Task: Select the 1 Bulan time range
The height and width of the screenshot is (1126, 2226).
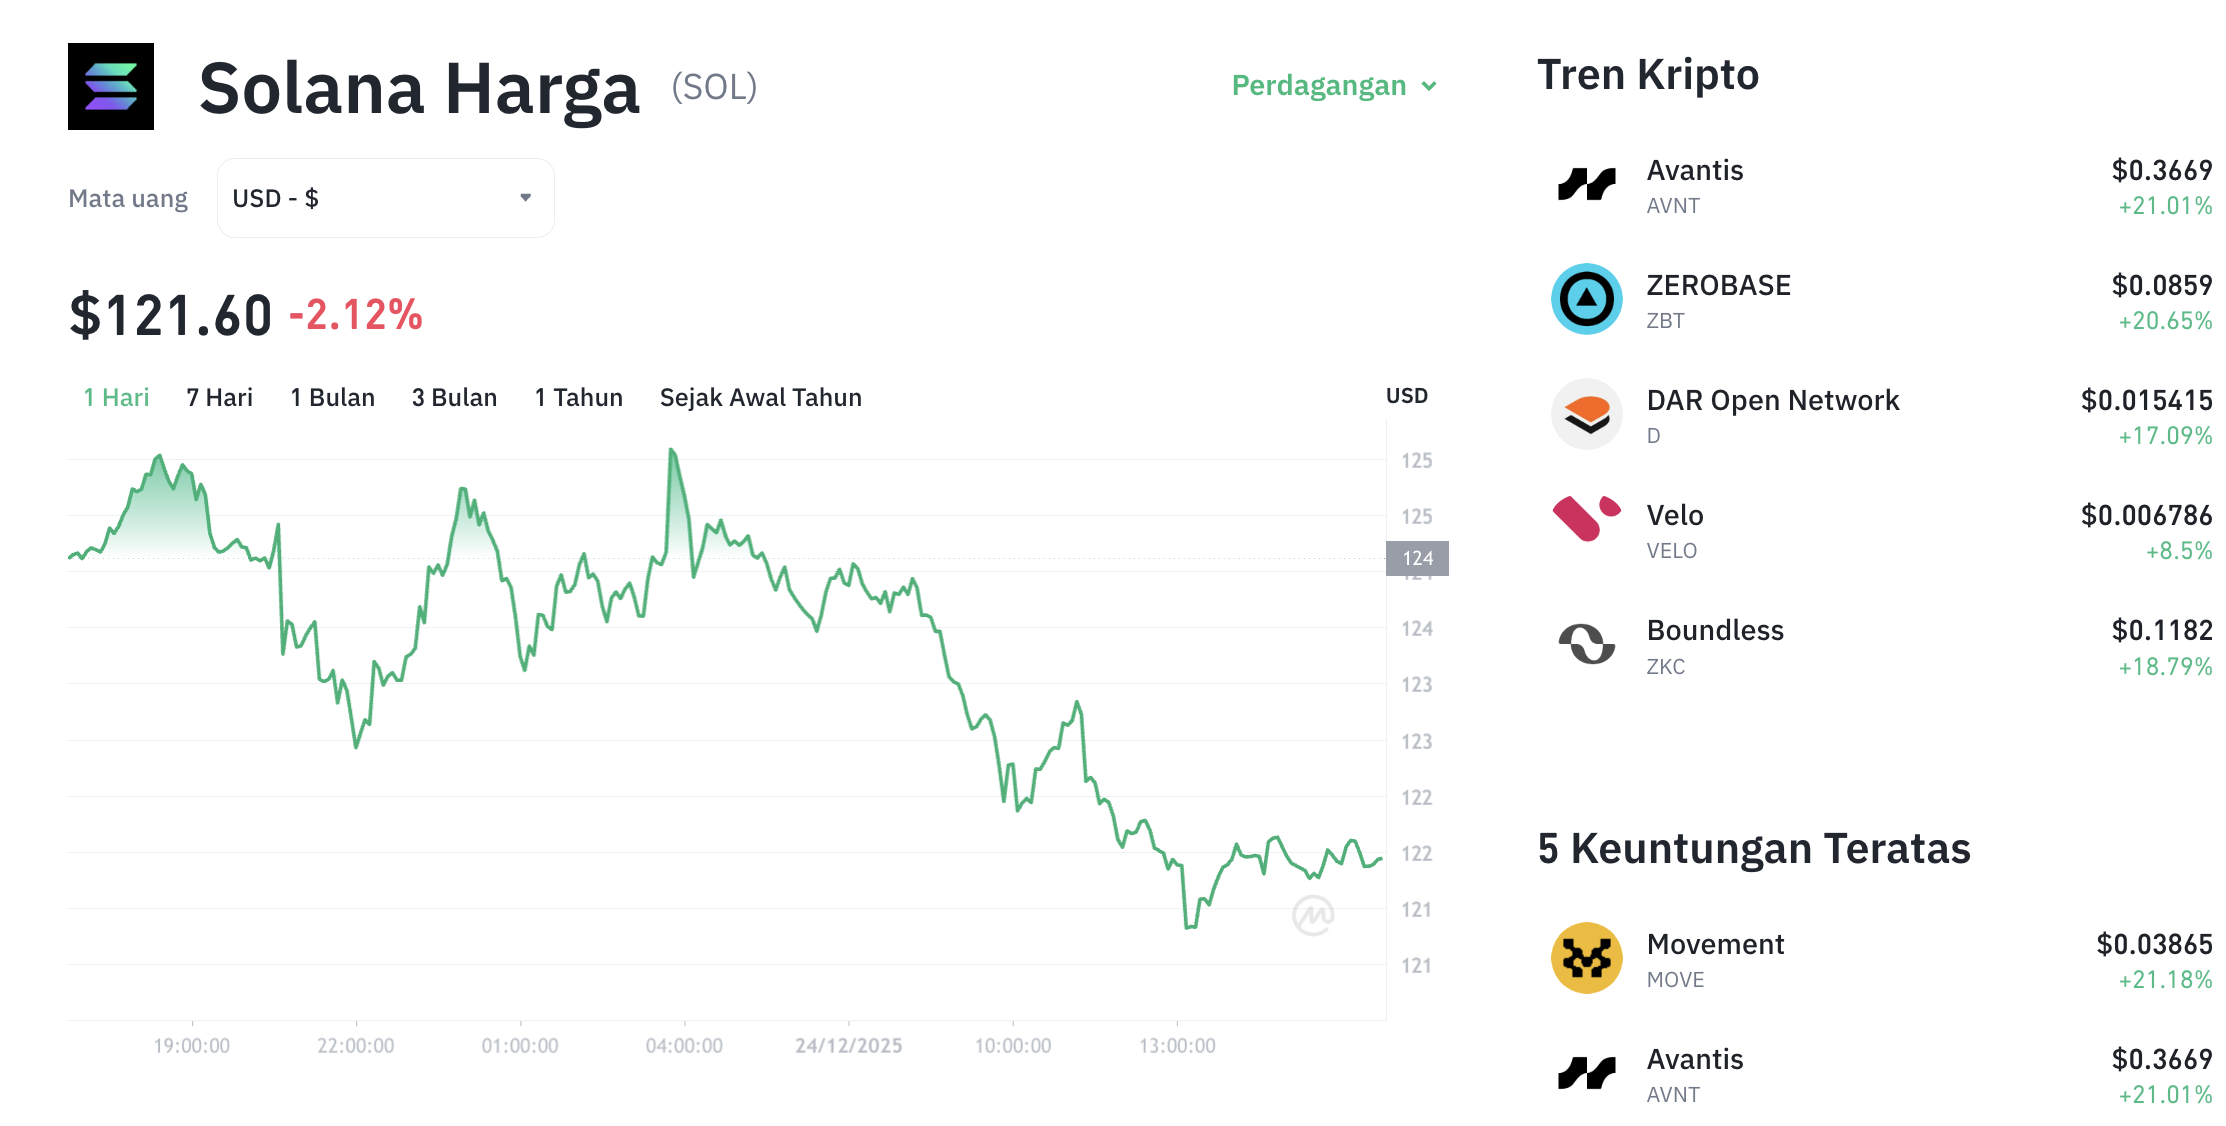Action: [332, 397]
